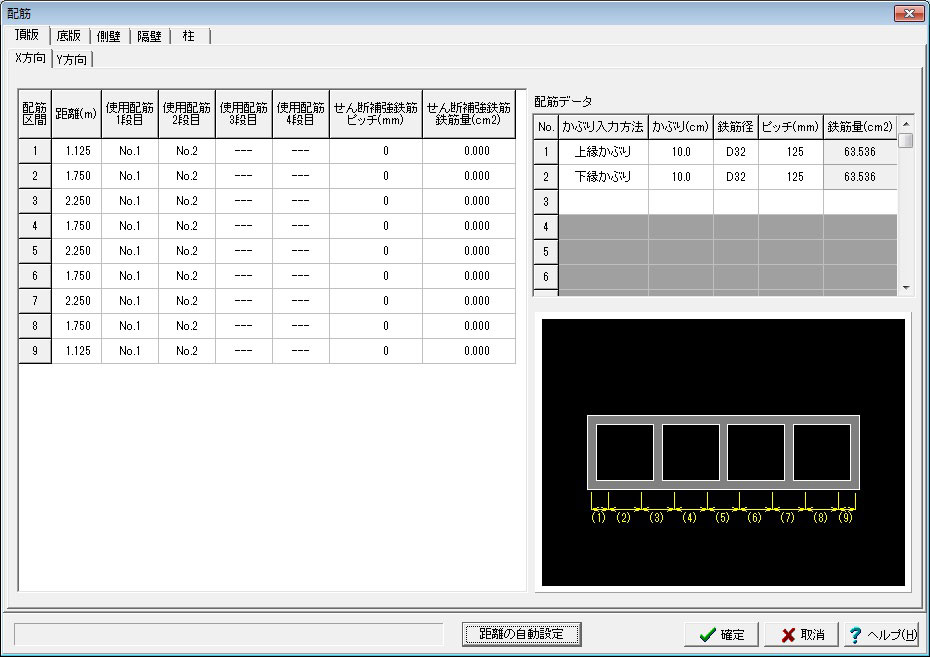Click the status text field at bottom left

point(228,634)
